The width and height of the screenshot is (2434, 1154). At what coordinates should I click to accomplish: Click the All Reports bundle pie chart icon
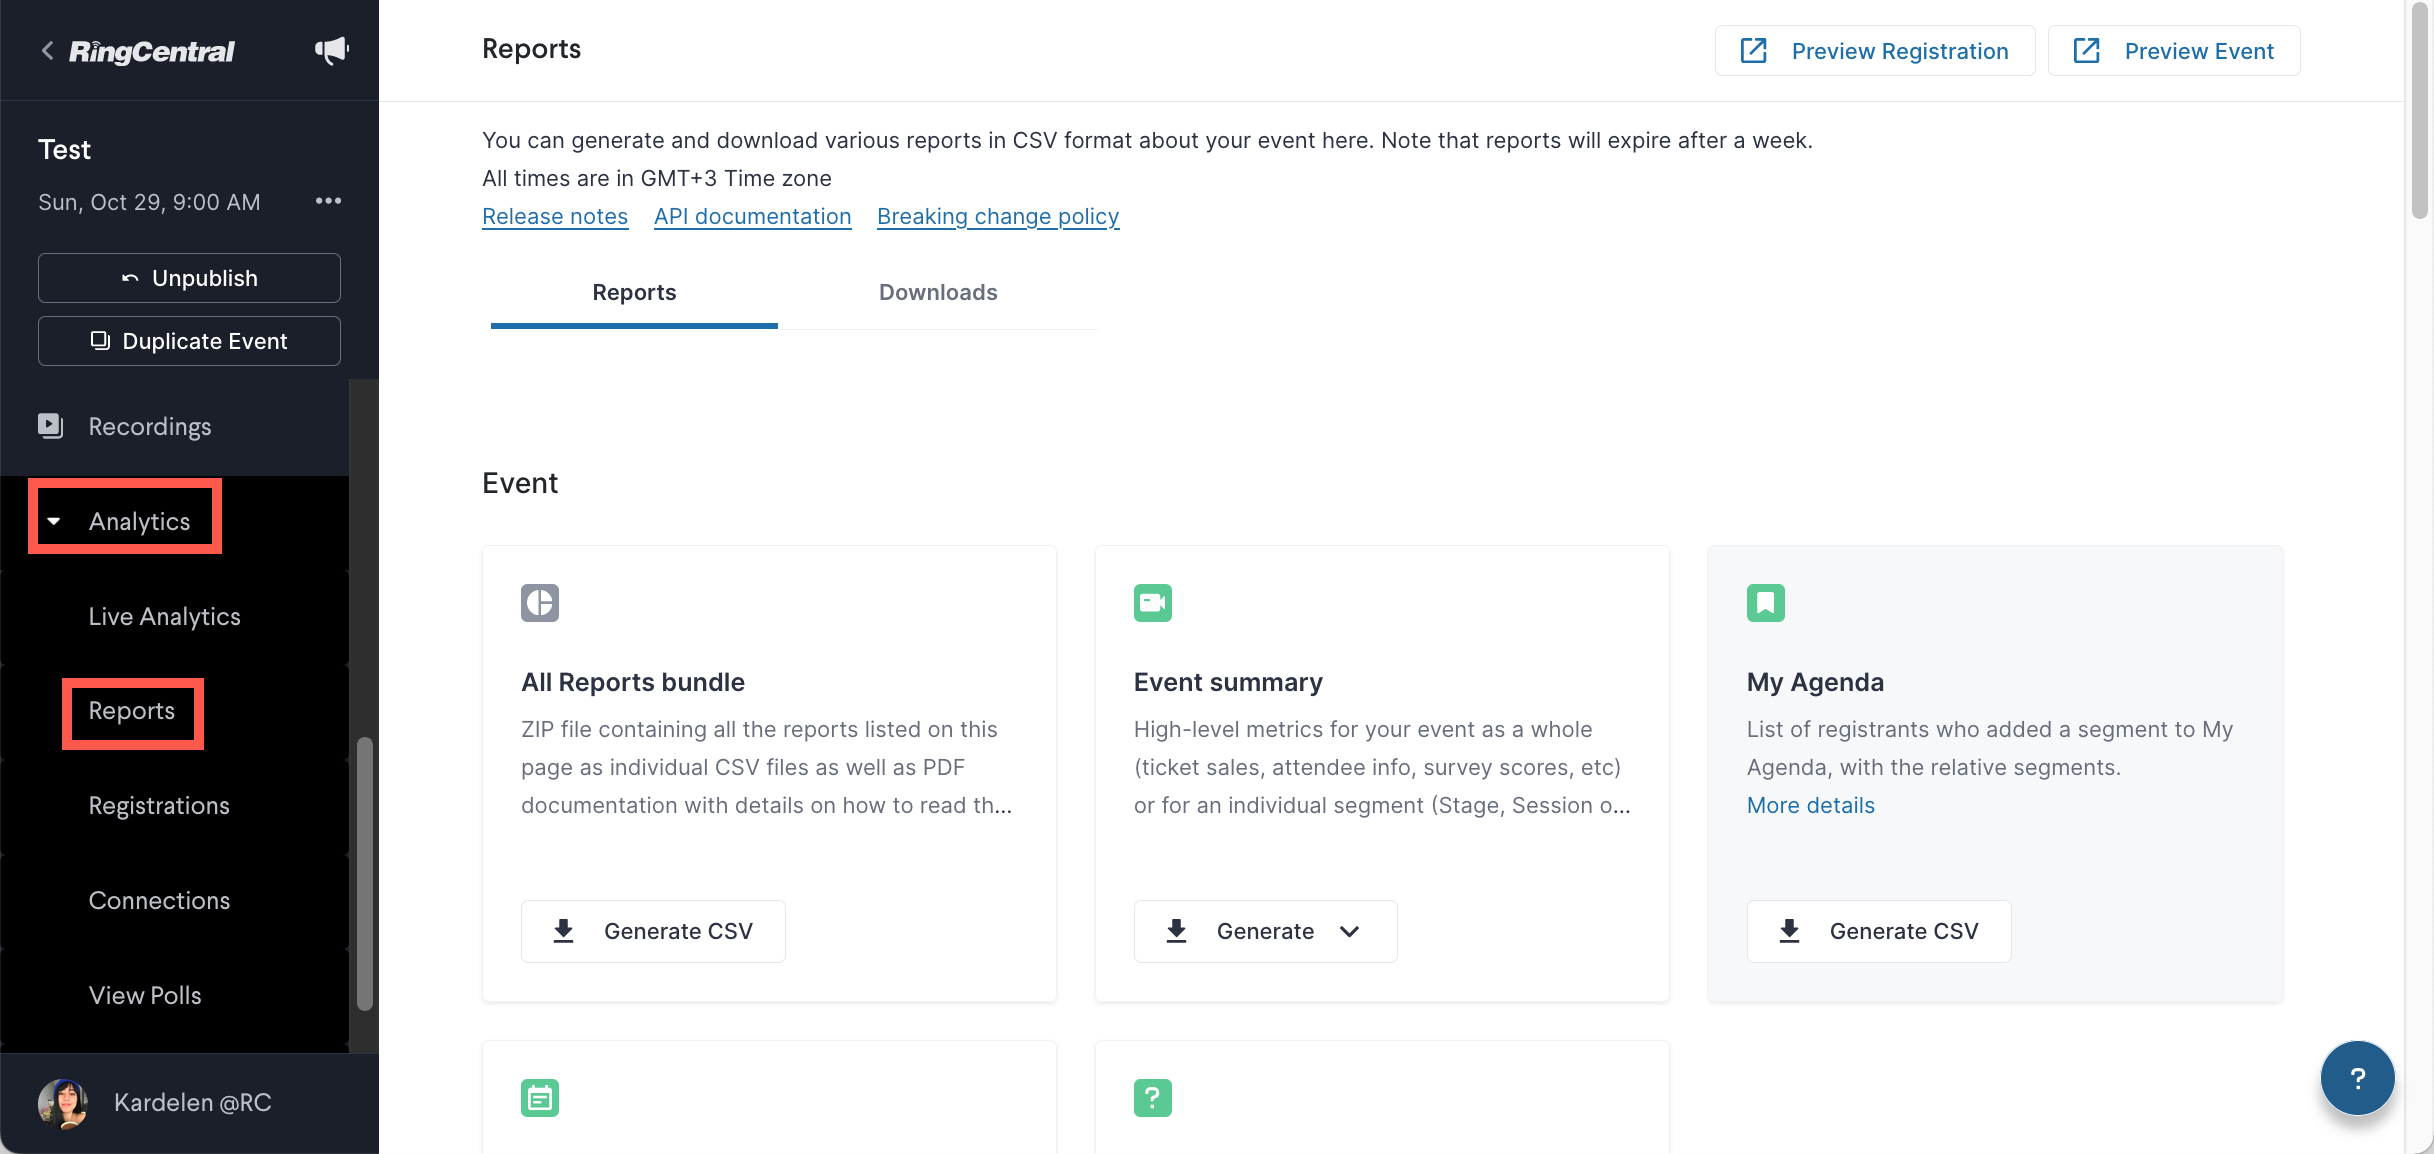(x=540, y=603)
